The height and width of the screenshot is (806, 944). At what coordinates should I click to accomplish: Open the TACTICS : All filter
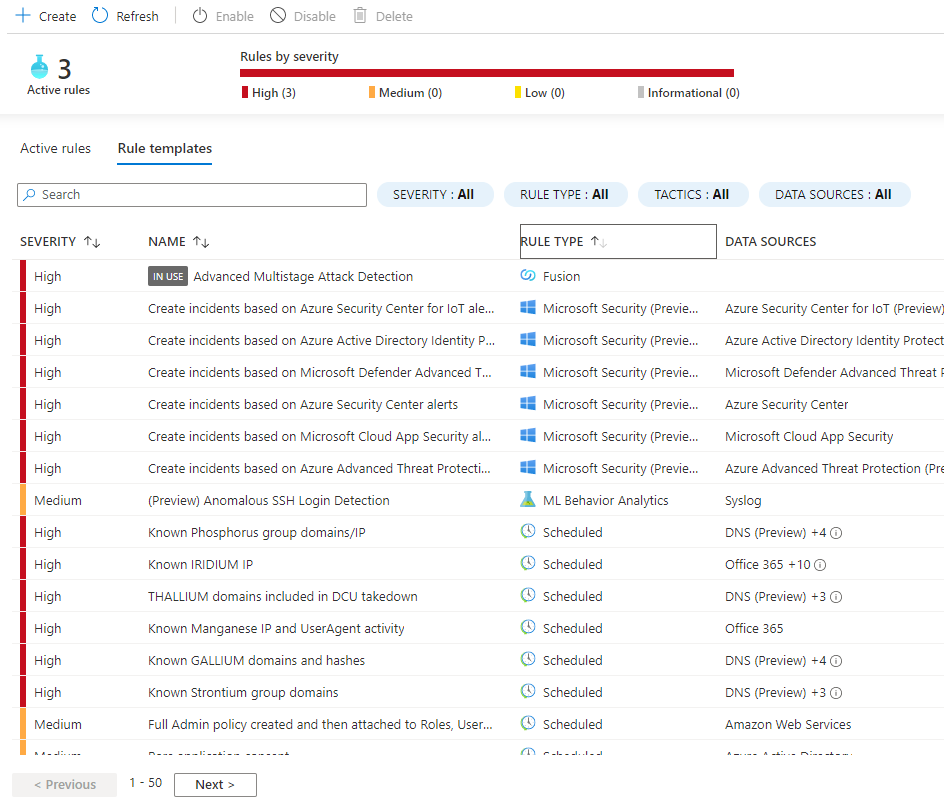point(693,194)
